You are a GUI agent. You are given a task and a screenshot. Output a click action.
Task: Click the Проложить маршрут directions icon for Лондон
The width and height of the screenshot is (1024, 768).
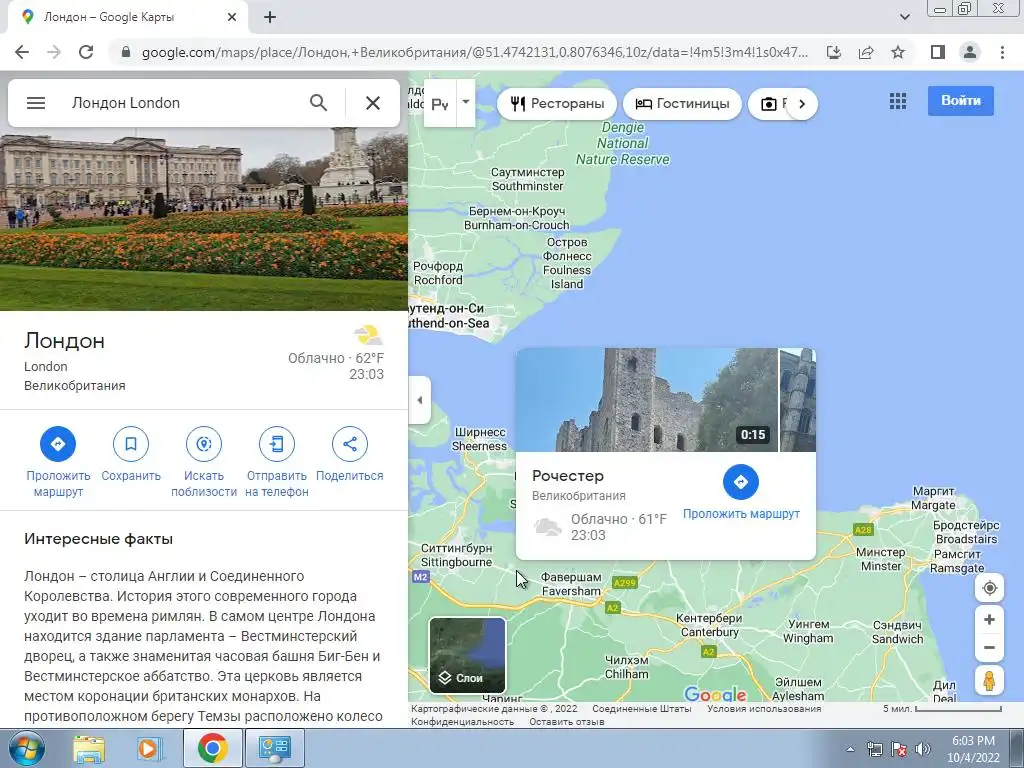pyautogui.click(x=57, y=444)
